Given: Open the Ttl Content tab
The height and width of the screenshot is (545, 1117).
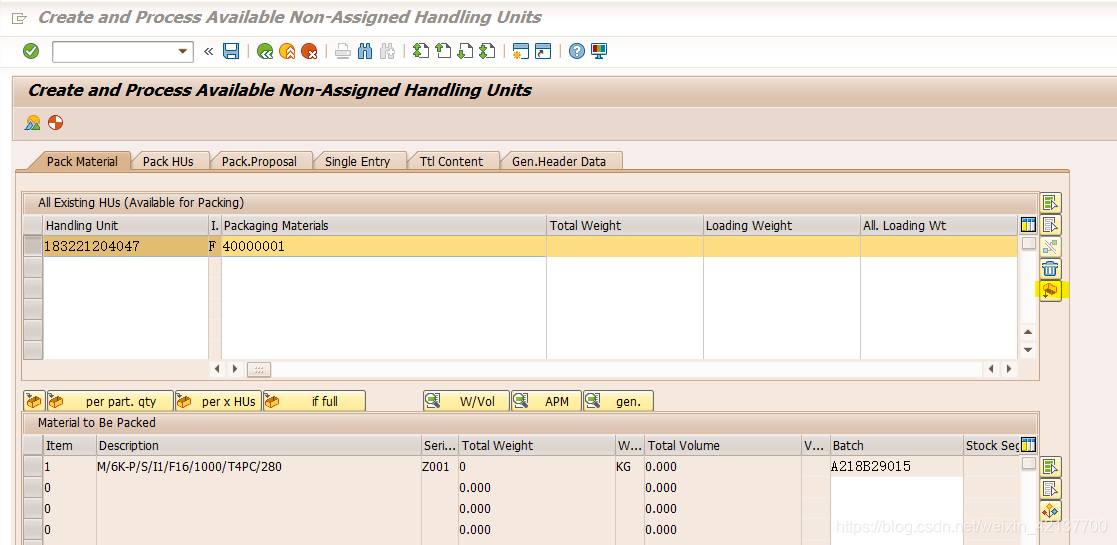Looking at the screenshot, I should 452,162.
